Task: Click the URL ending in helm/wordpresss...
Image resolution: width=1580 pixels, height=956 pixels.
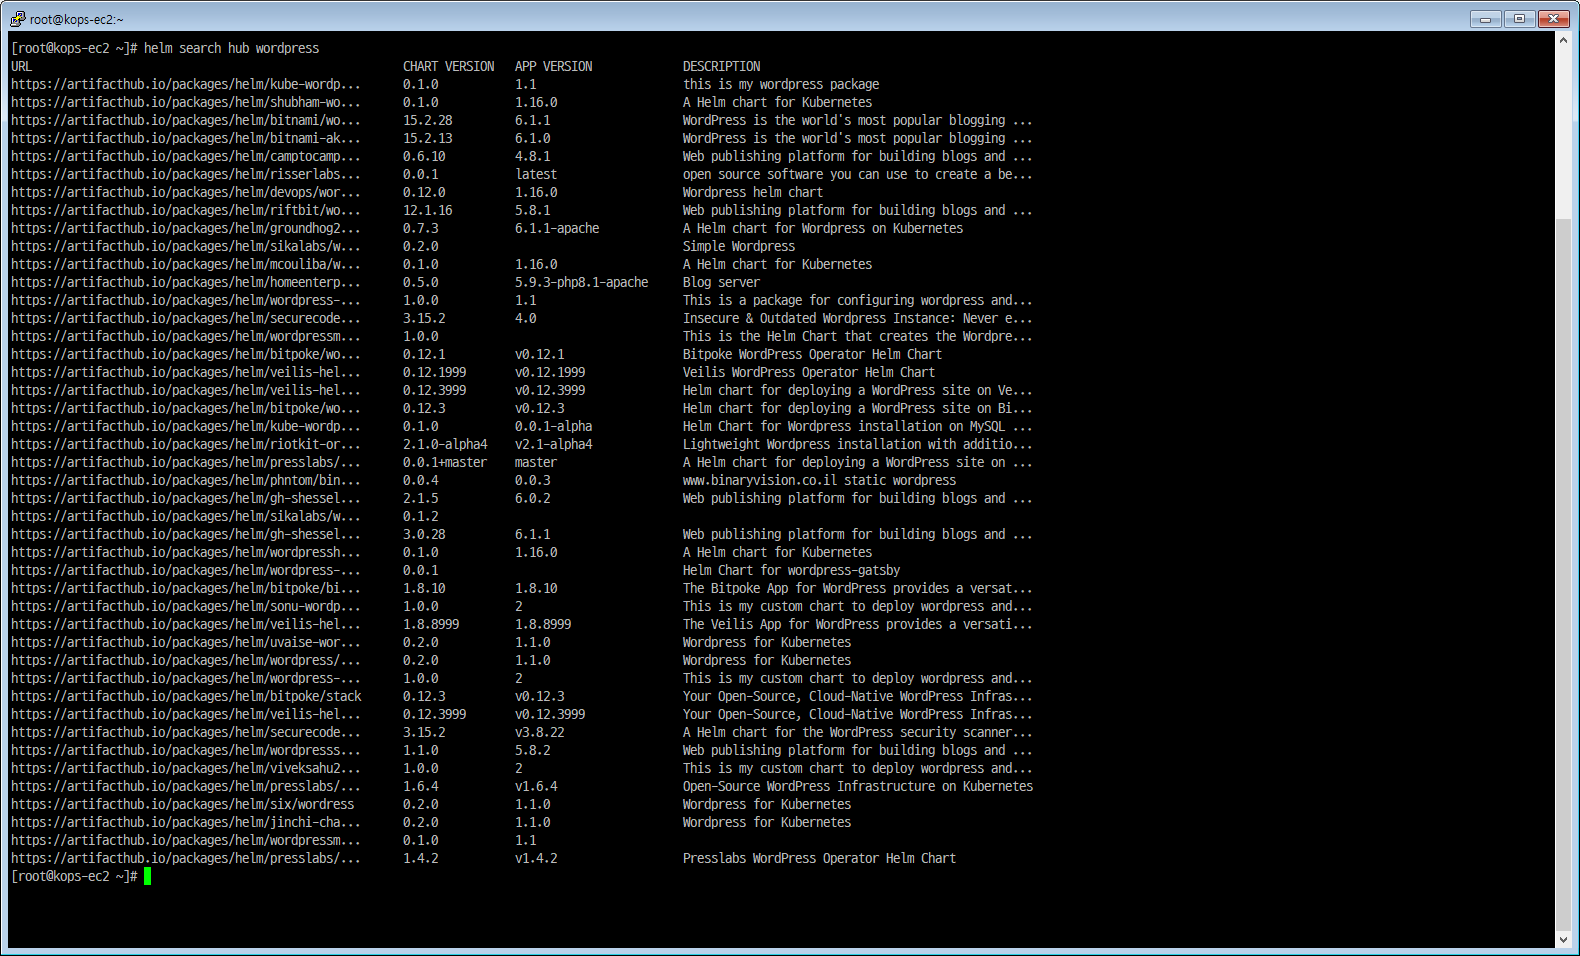Action: click(x=186, y=750)
